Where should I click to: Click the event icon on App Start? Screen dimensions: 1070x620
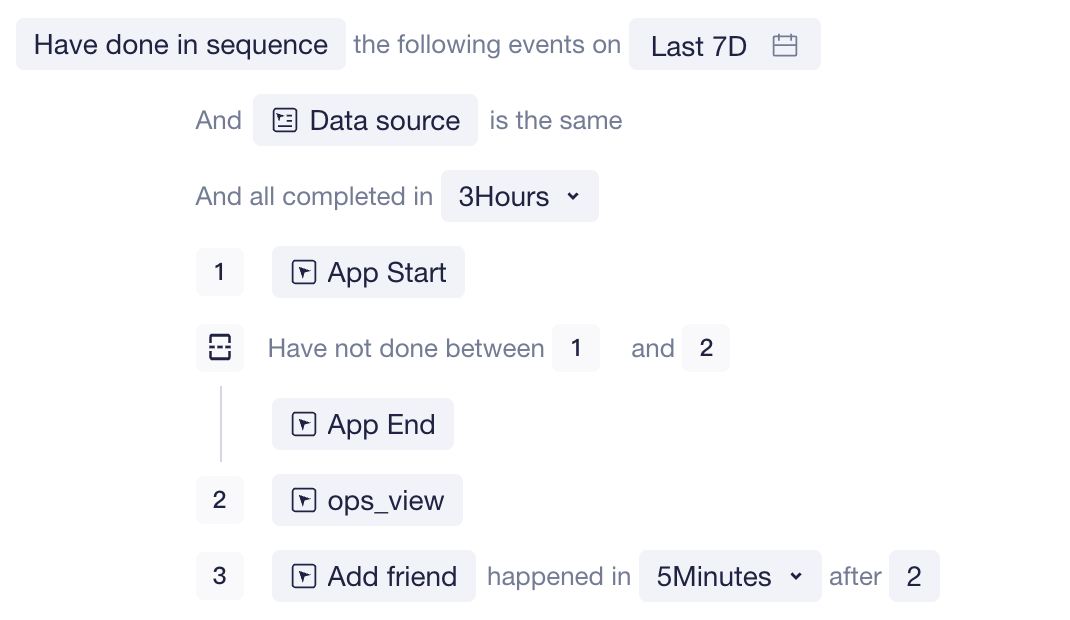coord(304,272)
